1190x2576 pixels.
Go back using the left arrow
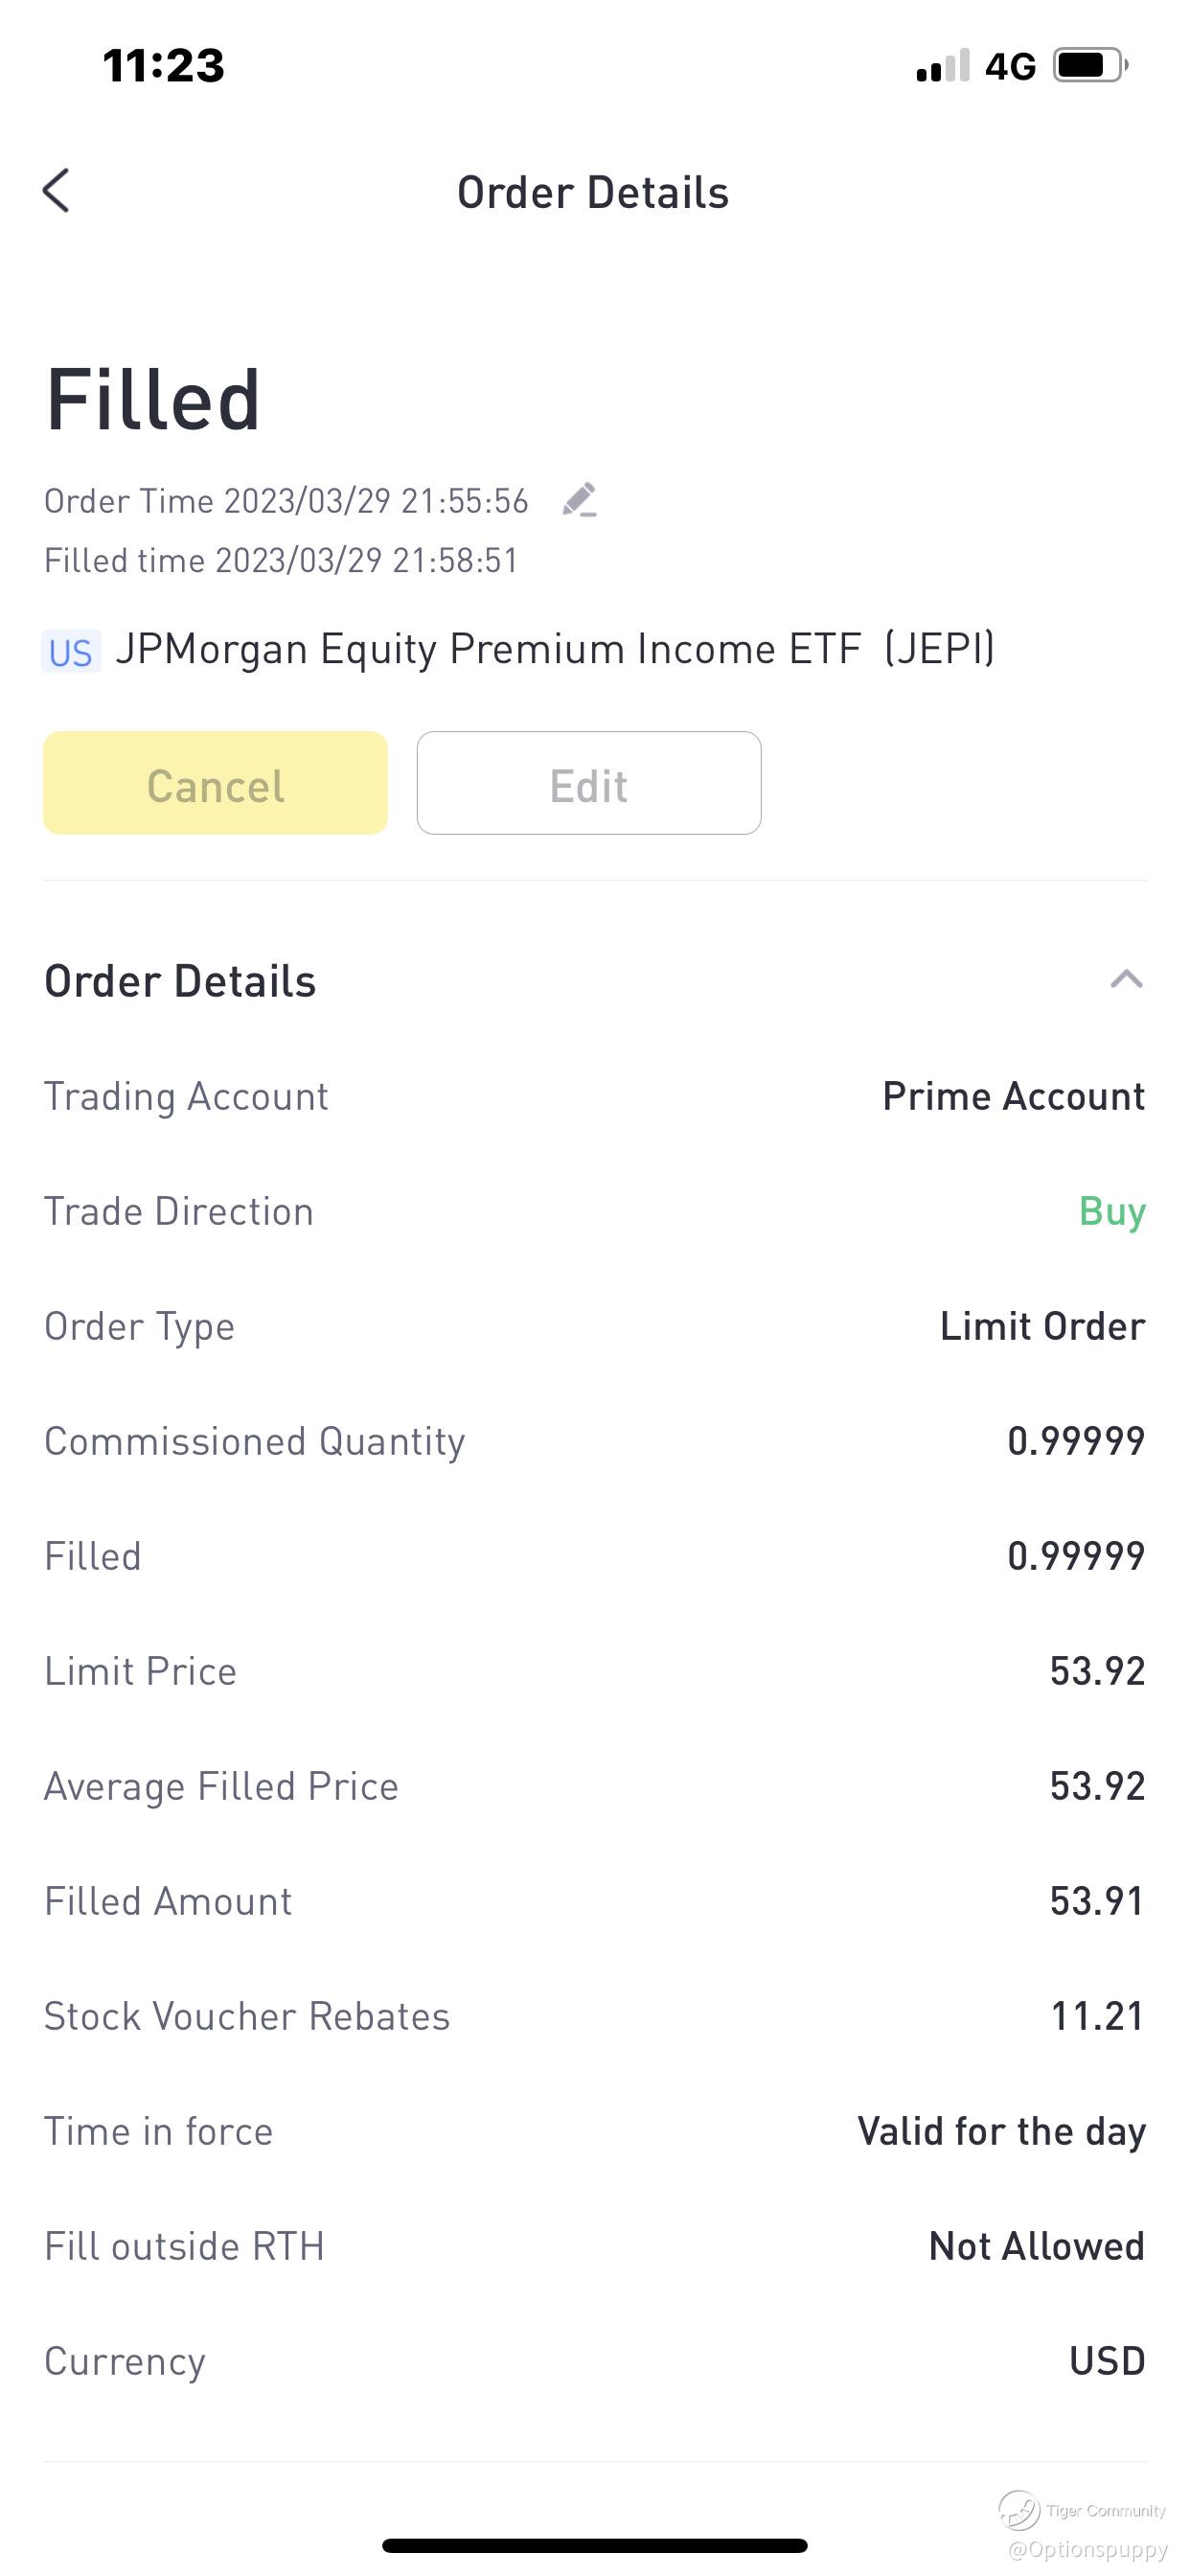click(56, 190)
